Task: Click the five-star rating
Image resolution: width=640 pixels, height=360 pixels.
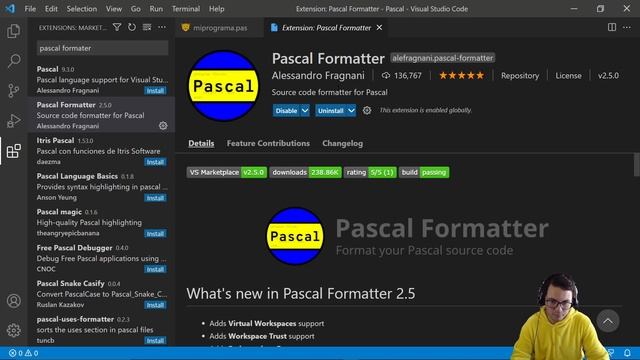Action: (461, 76)
